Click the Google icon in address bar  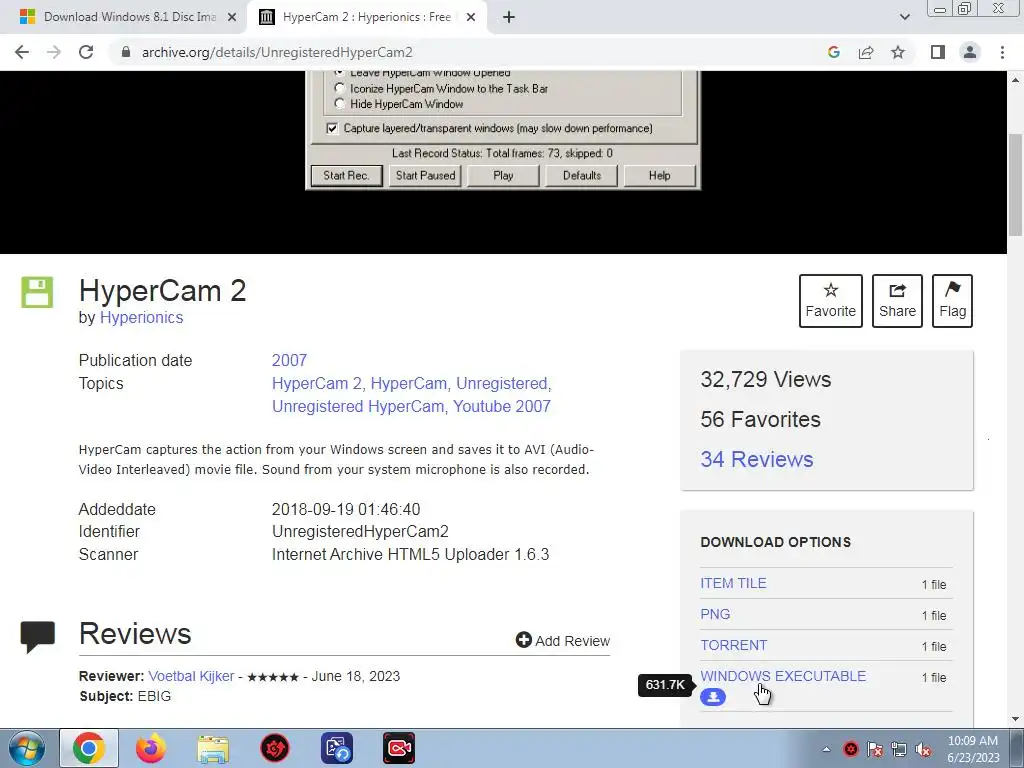tap(833, 52)
